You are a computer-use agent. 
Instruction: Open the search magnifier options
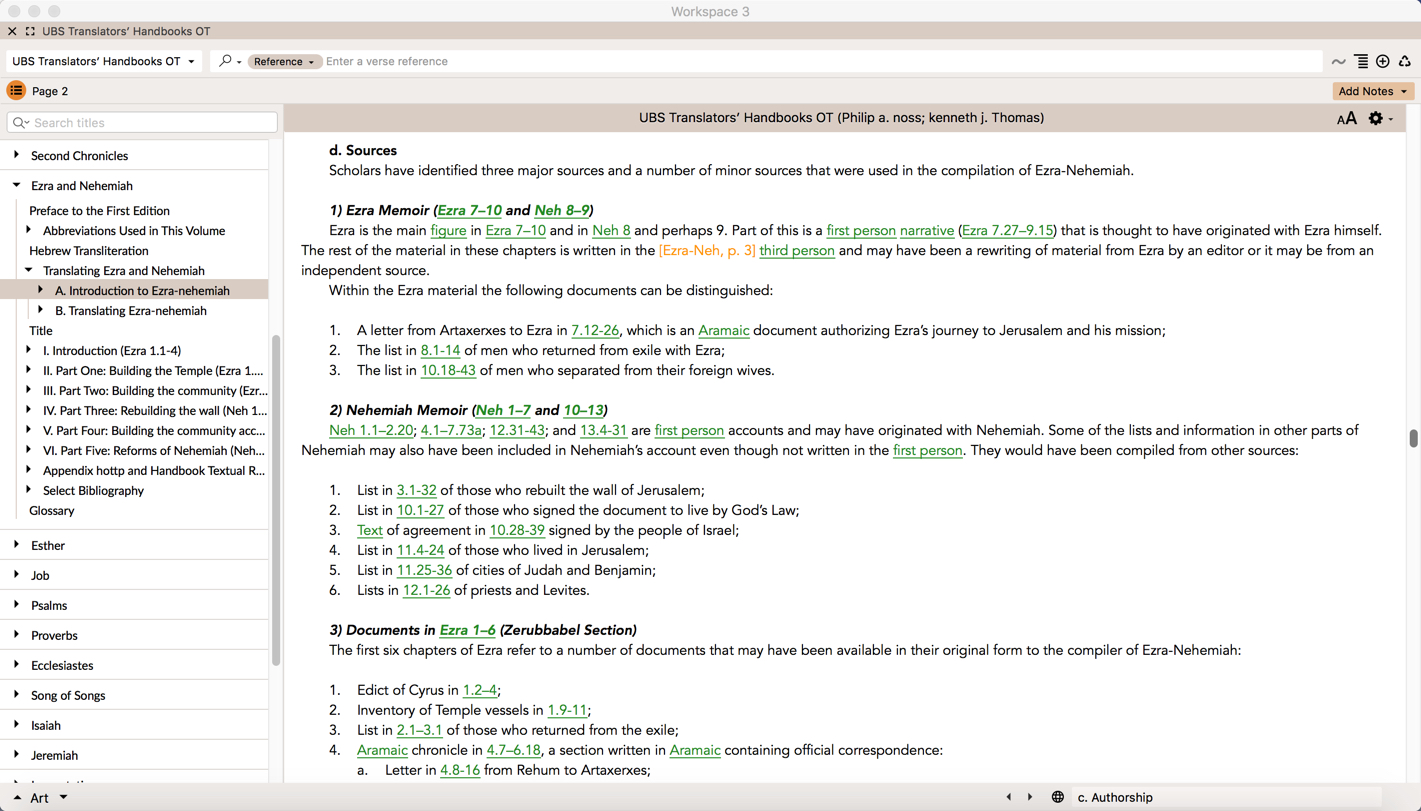tap(229, 61)
